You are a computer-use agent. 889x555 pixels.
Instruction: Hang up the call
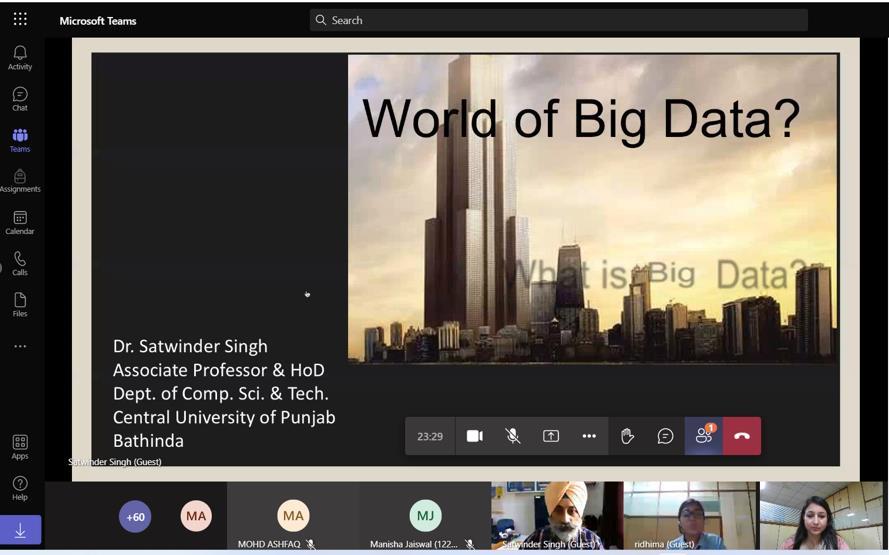click(x=742, y=436)
